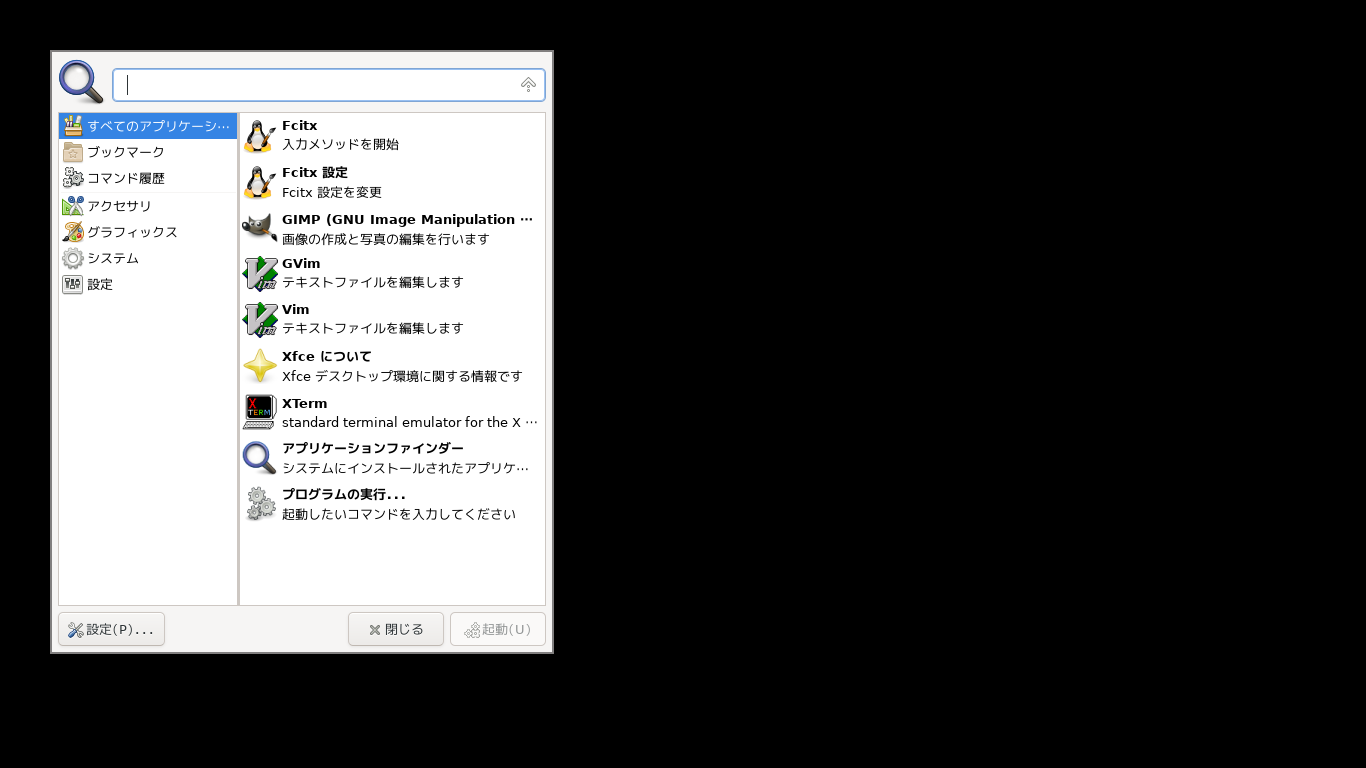Select 'システムにインストールされたアプリケ' description
The width and height of the screenshot is (1366, 768).
pos(405,468)
